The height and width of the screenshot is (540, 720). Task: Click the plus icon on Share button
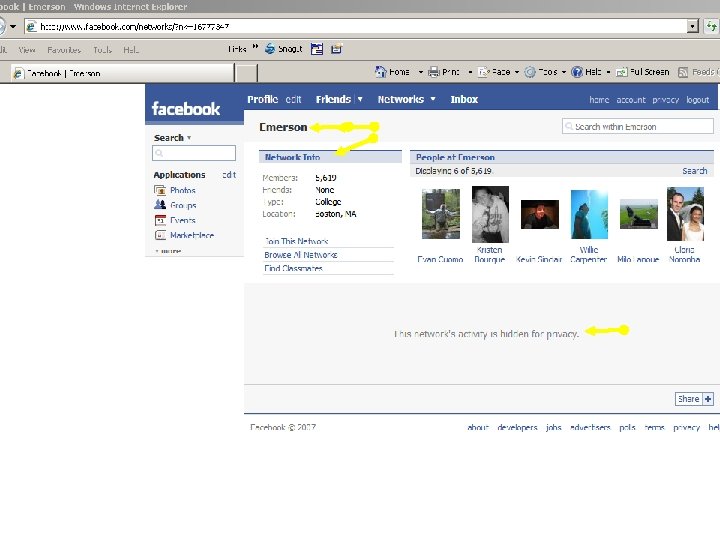click(x=708, y=399)
